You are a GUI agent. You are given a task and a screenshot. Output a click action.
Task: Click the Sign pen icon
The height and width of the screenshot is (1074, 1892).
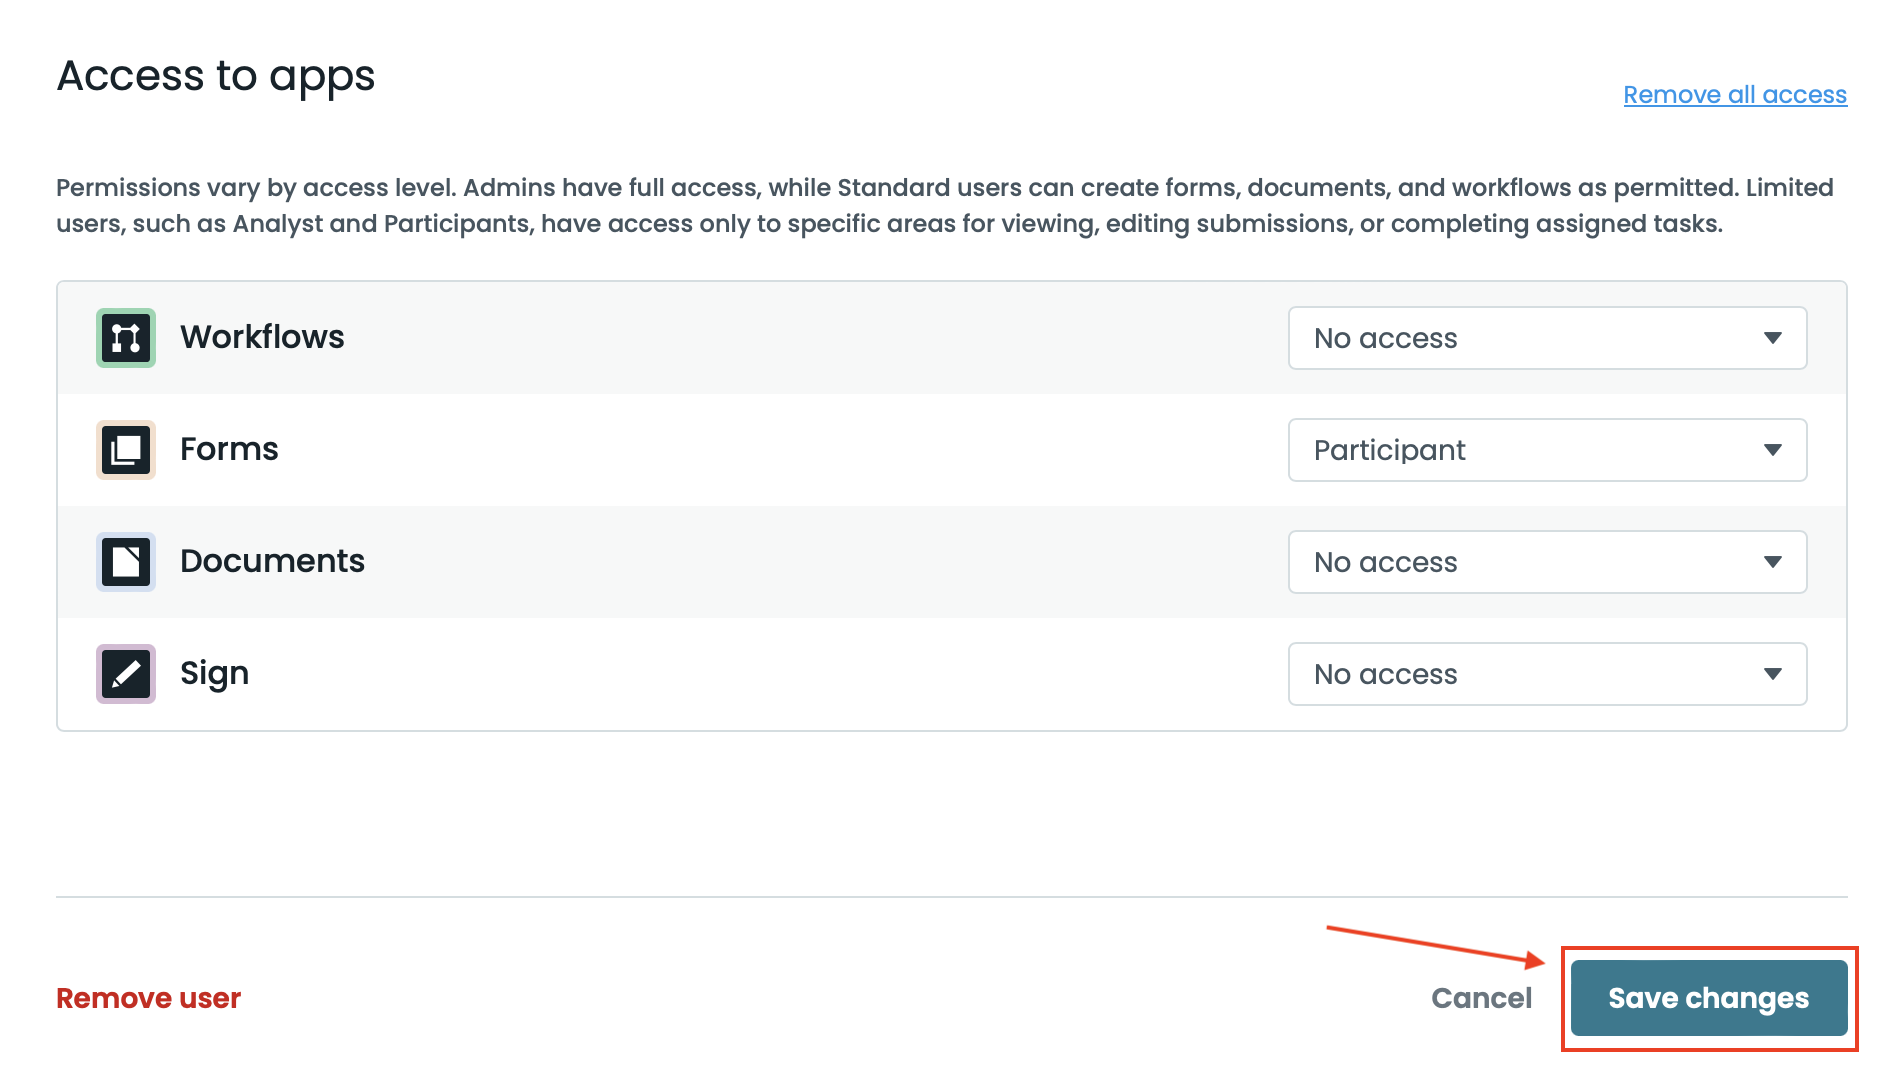point(126,674)
